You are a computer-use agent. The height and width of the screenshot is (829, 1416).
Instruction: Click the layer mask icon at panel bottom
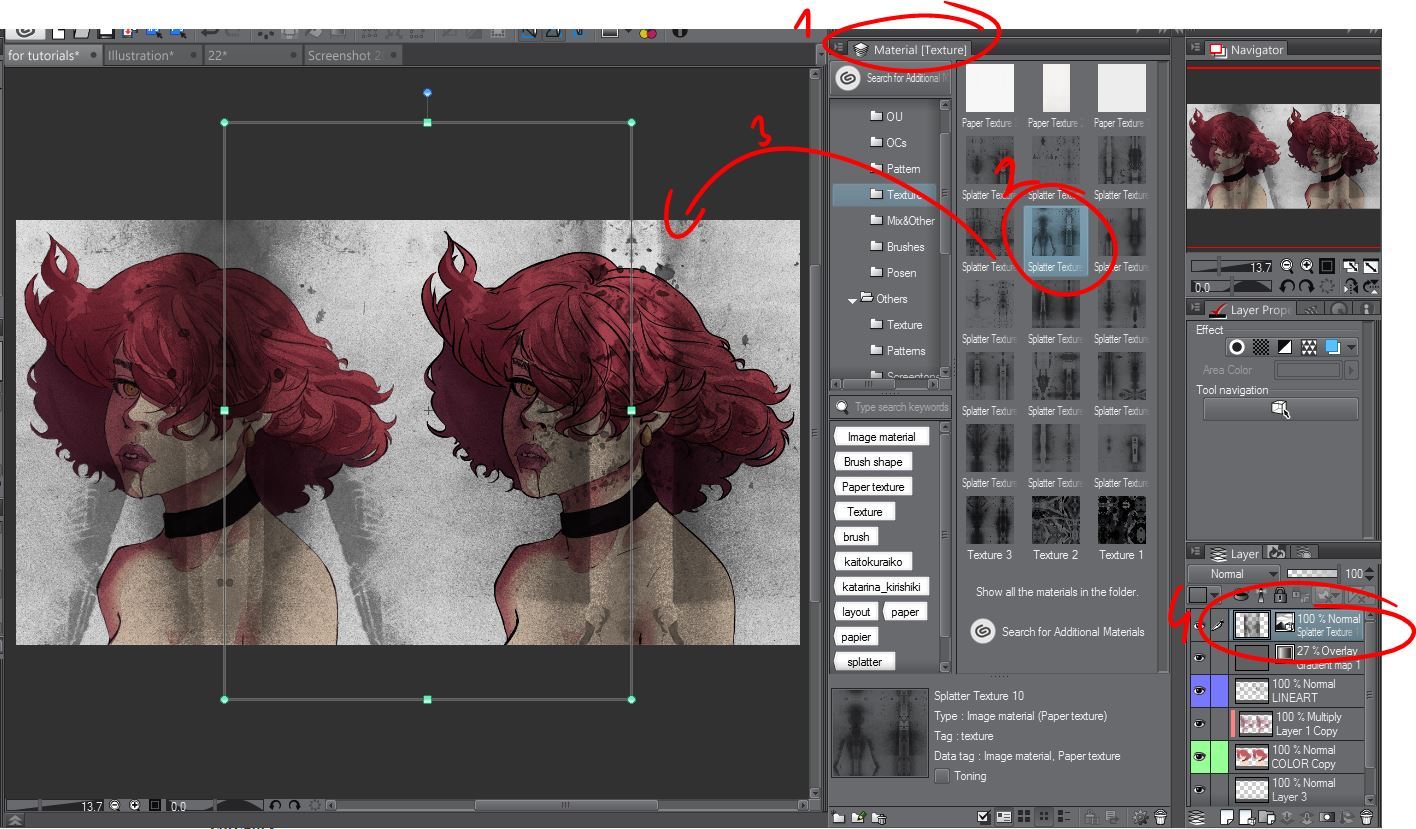(1327, 816)
